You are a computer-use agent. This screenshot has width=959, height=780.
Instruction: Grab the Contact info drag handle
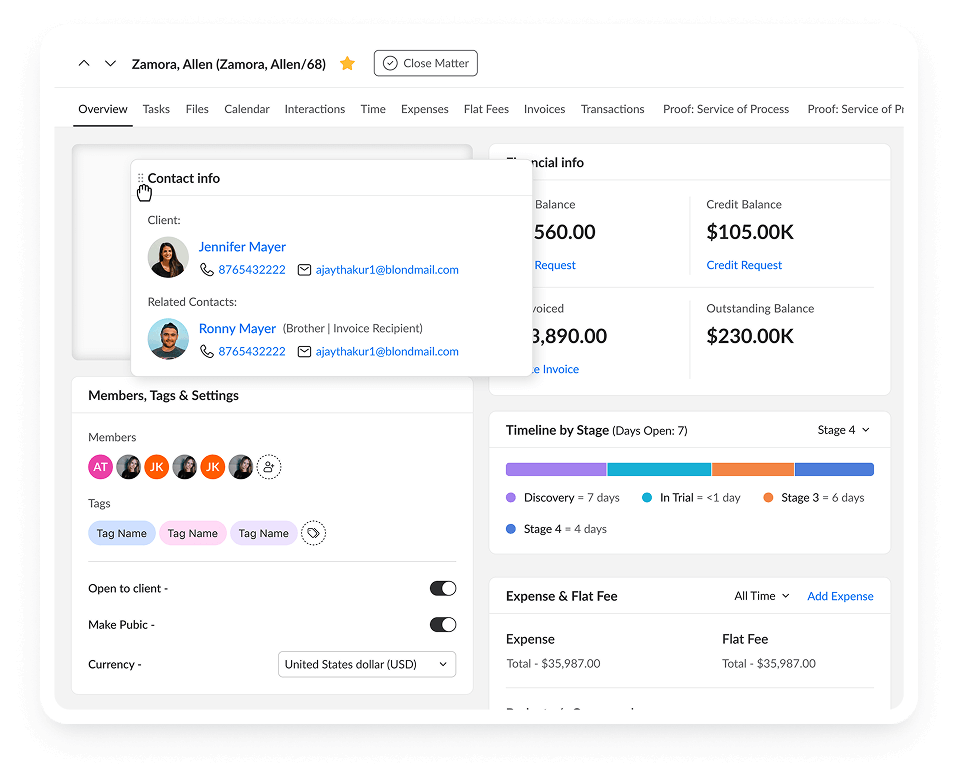click(140, 178)
